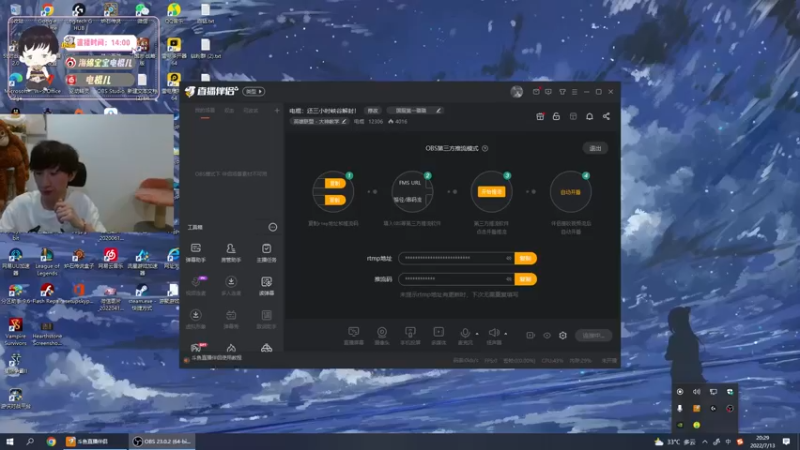Click the share icon in header
The height and width of the screenshot is (450, 800).
(x=606, y=116)
